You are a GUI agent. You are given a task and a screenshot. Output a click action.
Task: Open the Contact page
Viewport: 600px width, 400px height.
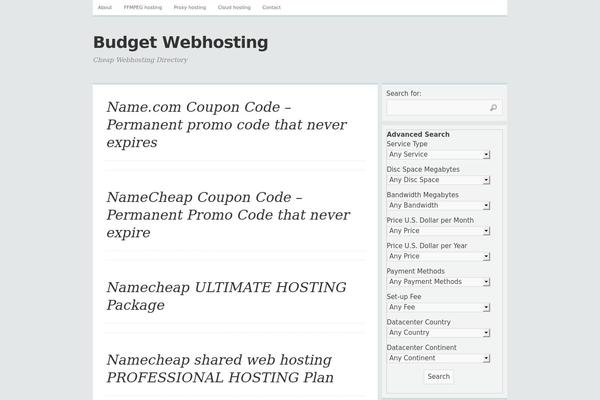pos(271,7)
